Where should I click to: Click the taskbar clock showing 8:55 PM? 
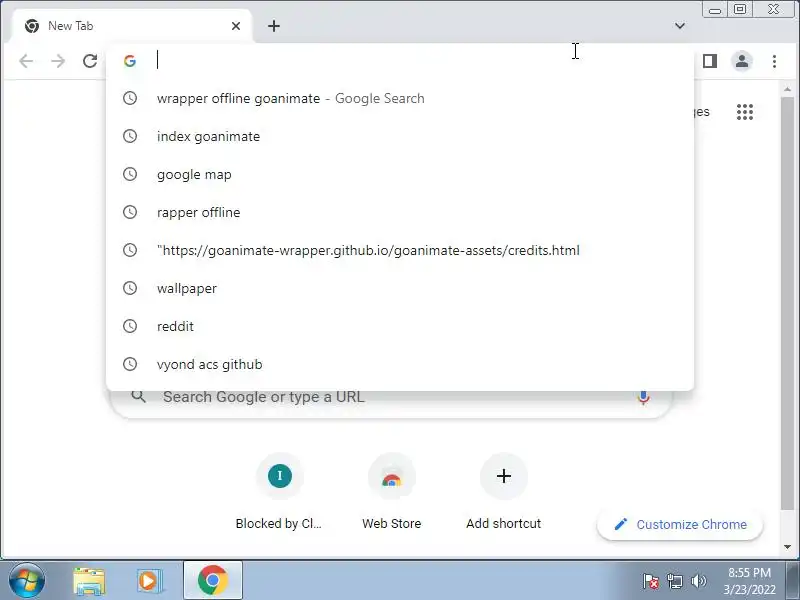click(x=749, y=581)
